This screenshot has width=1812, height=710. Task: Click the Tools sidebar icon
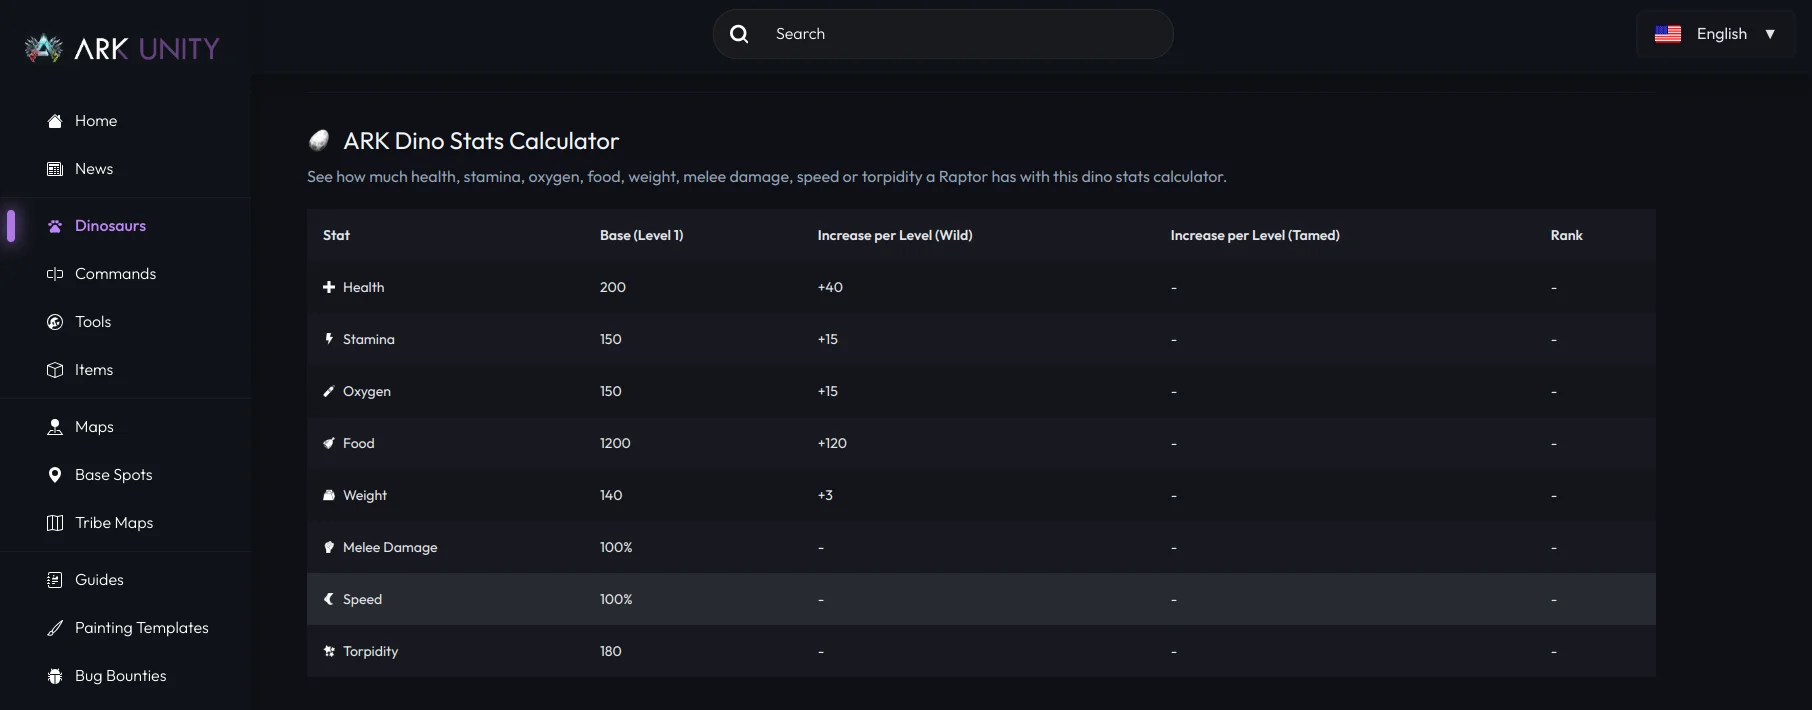pyautogui.click(x=55, y=322)
